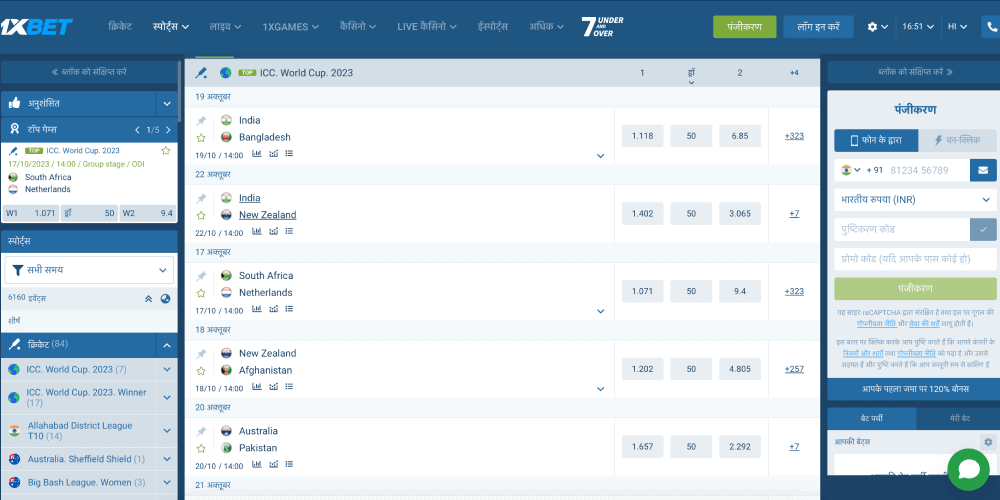This screenshot has height=500, width=1000.
Task: Open statistics chart for Australia vs Pakistan
Action: pos(256,465)
